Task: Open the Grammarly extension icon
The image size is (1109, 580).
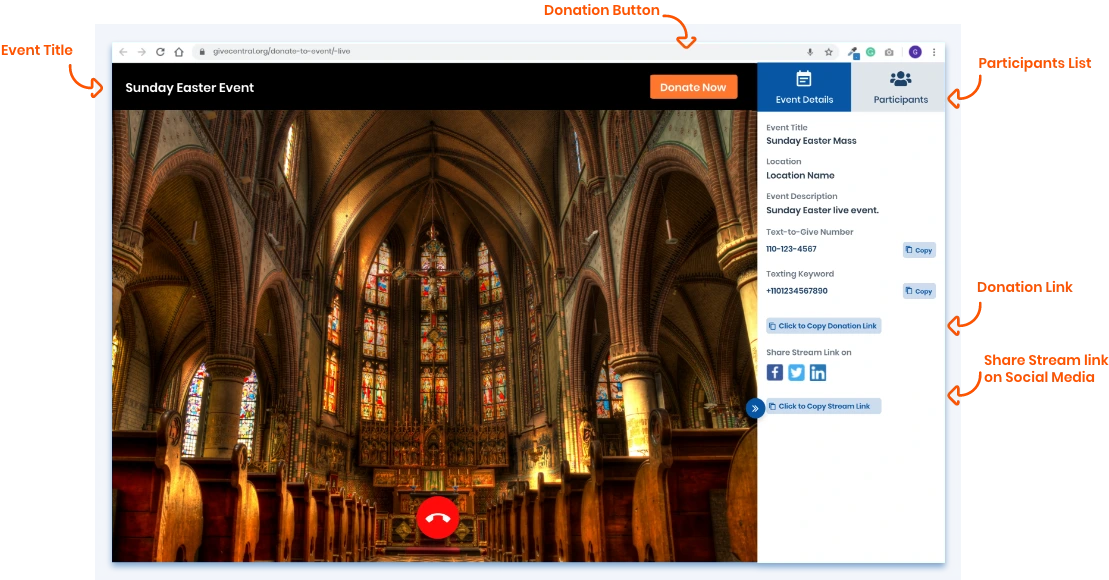Action: pos(870,52)
